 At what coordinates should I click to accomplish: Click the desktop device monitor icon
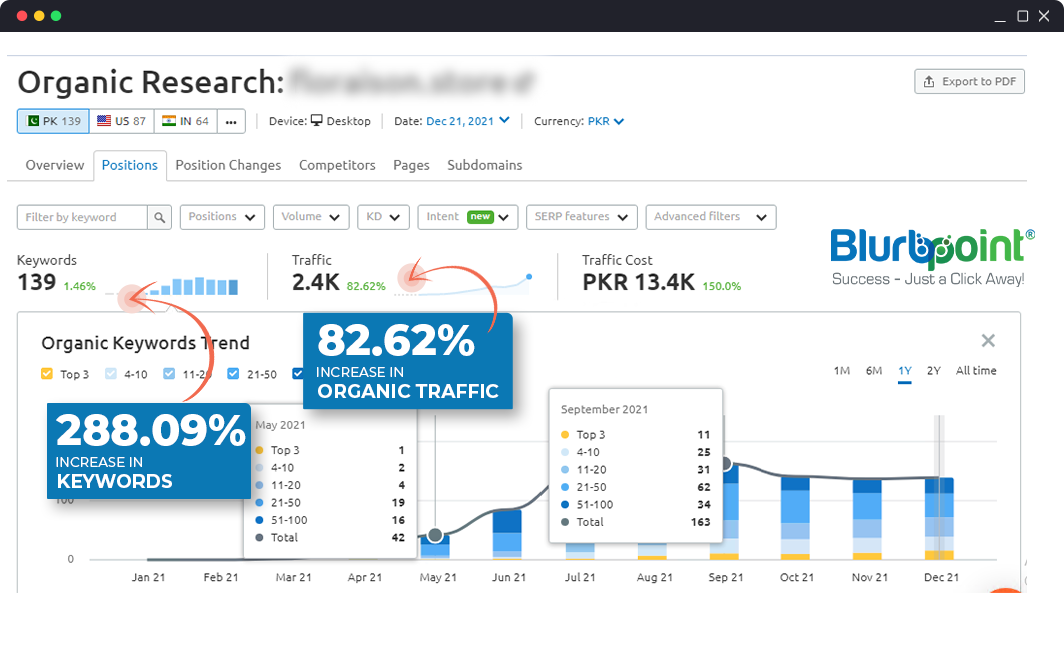[317, 121]
